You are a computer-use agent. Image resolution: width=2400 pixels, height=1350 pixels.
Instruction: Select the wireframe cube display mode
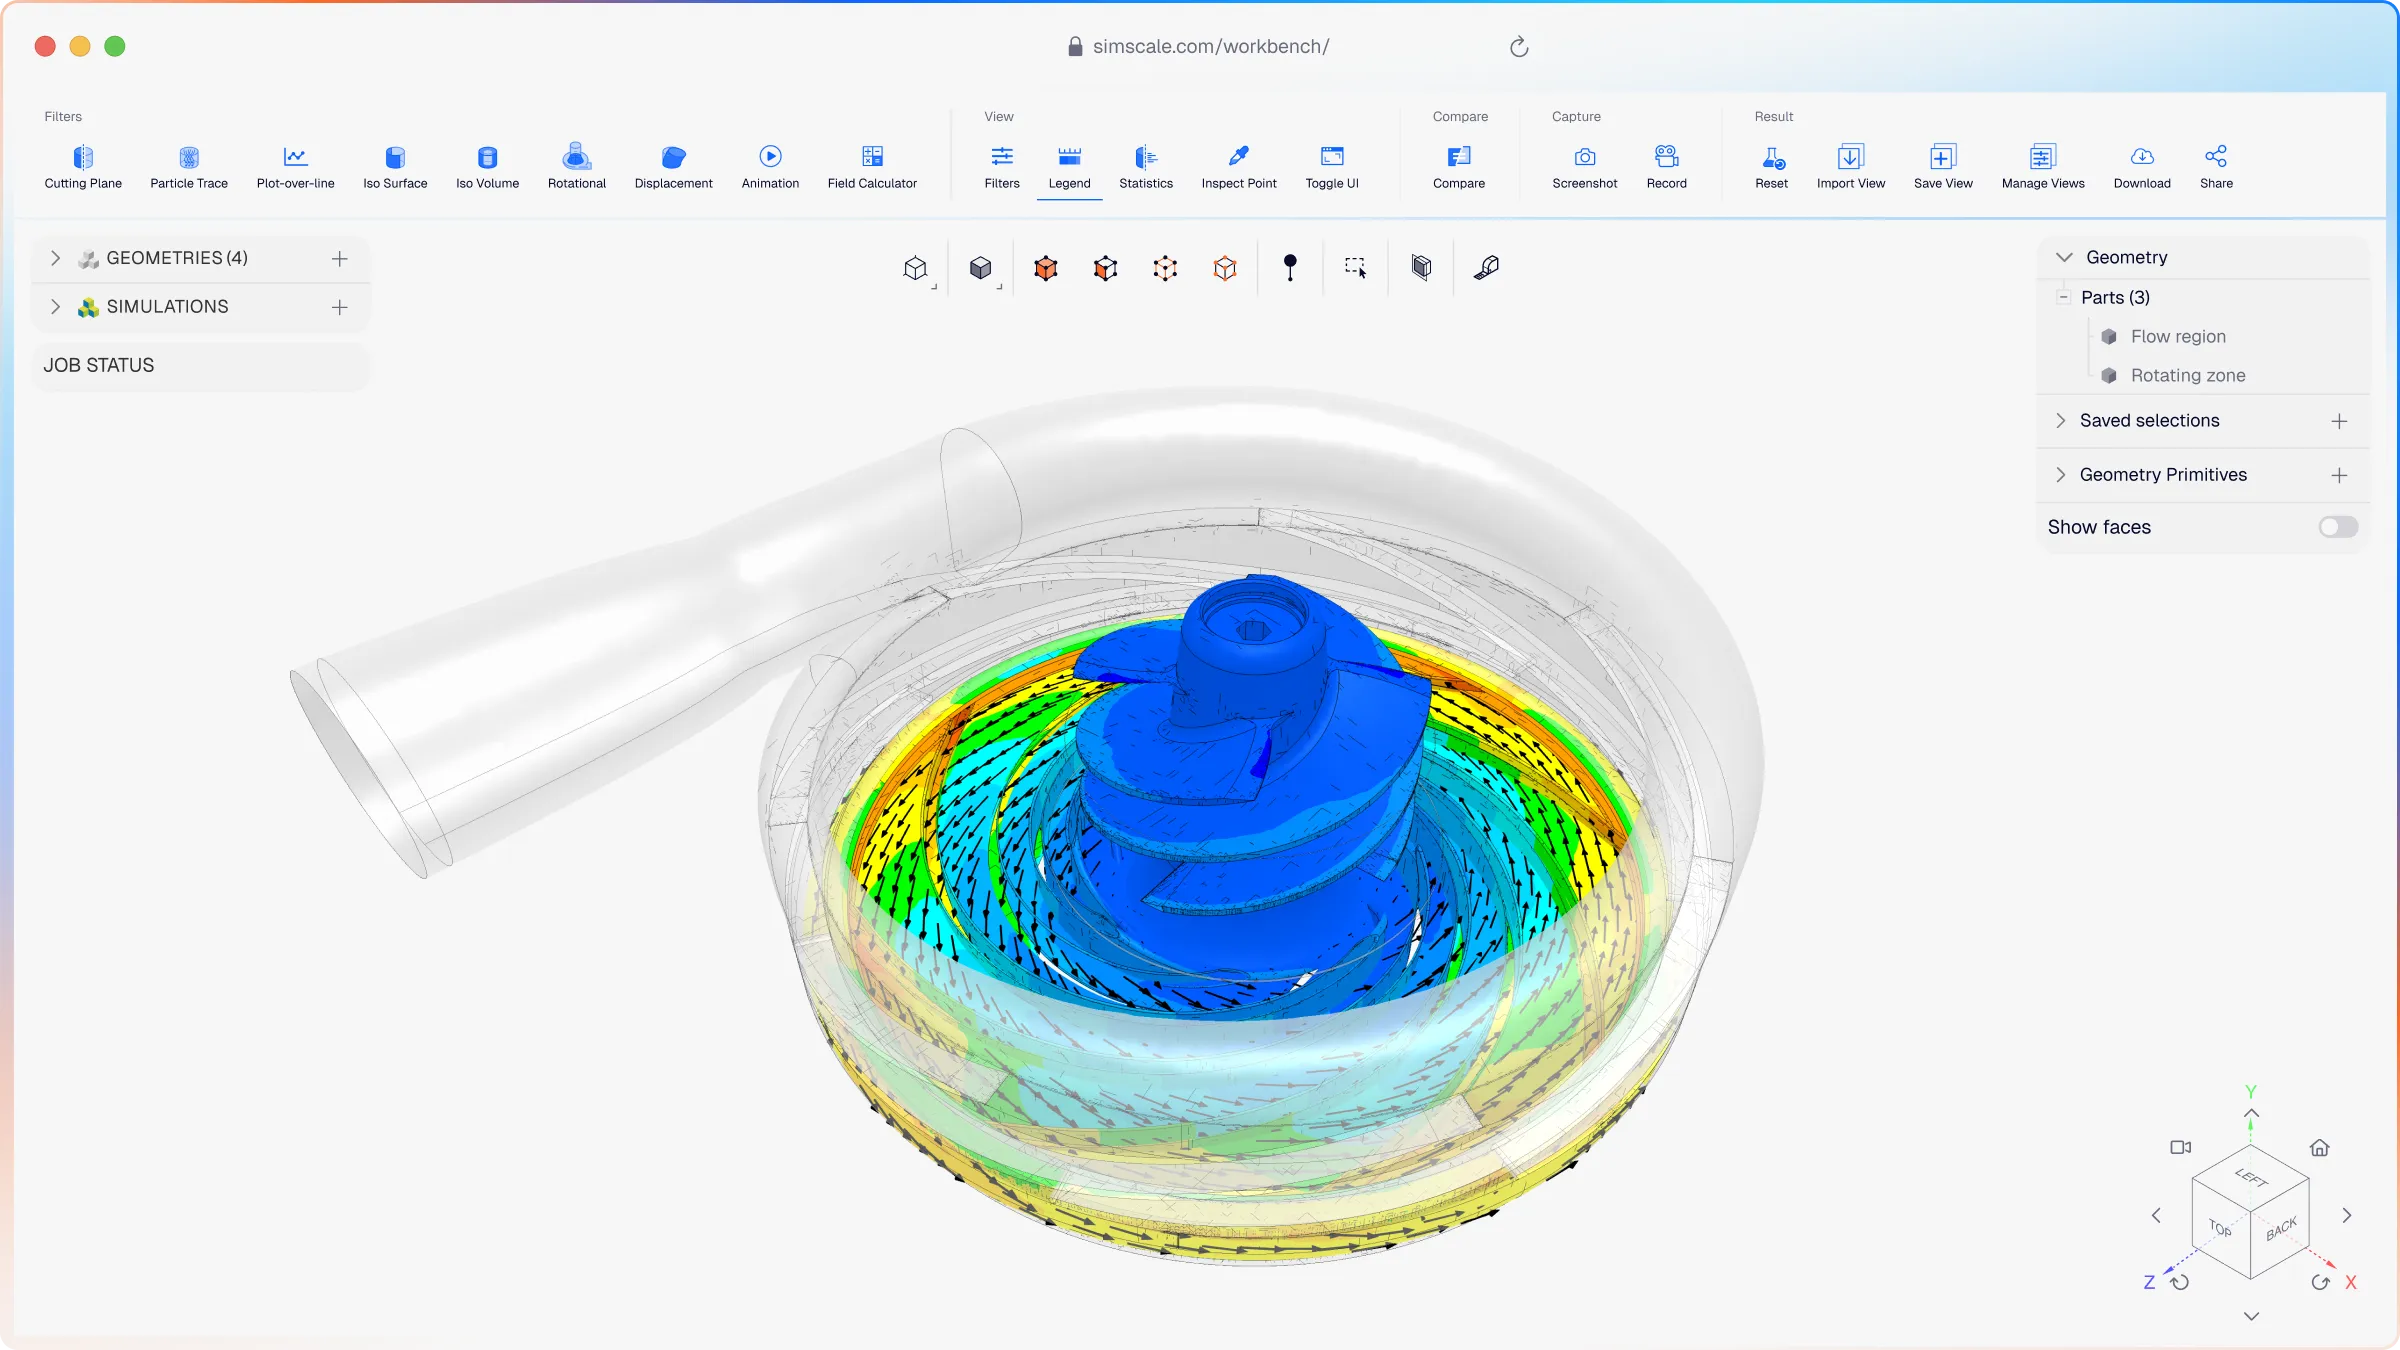tap(915, 268)
